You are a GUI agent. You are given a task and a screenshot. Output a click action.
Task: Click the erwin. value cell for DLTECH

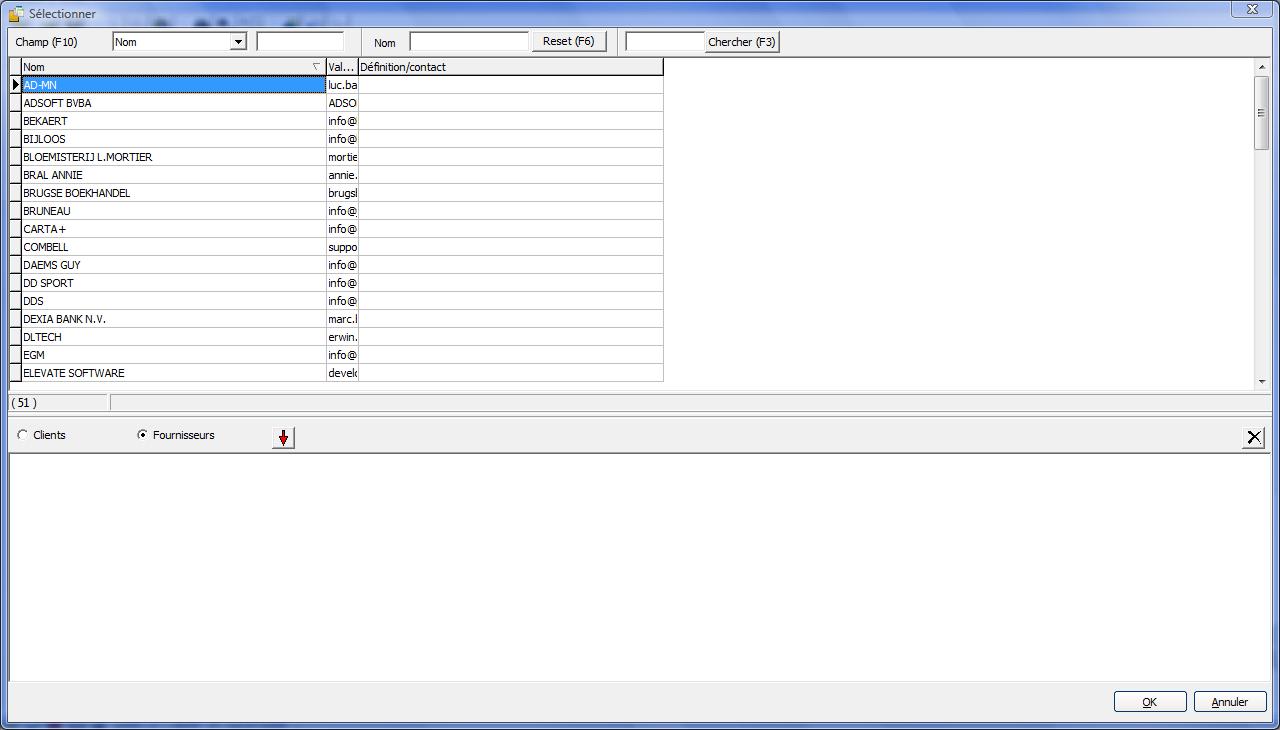pos(342,337)
